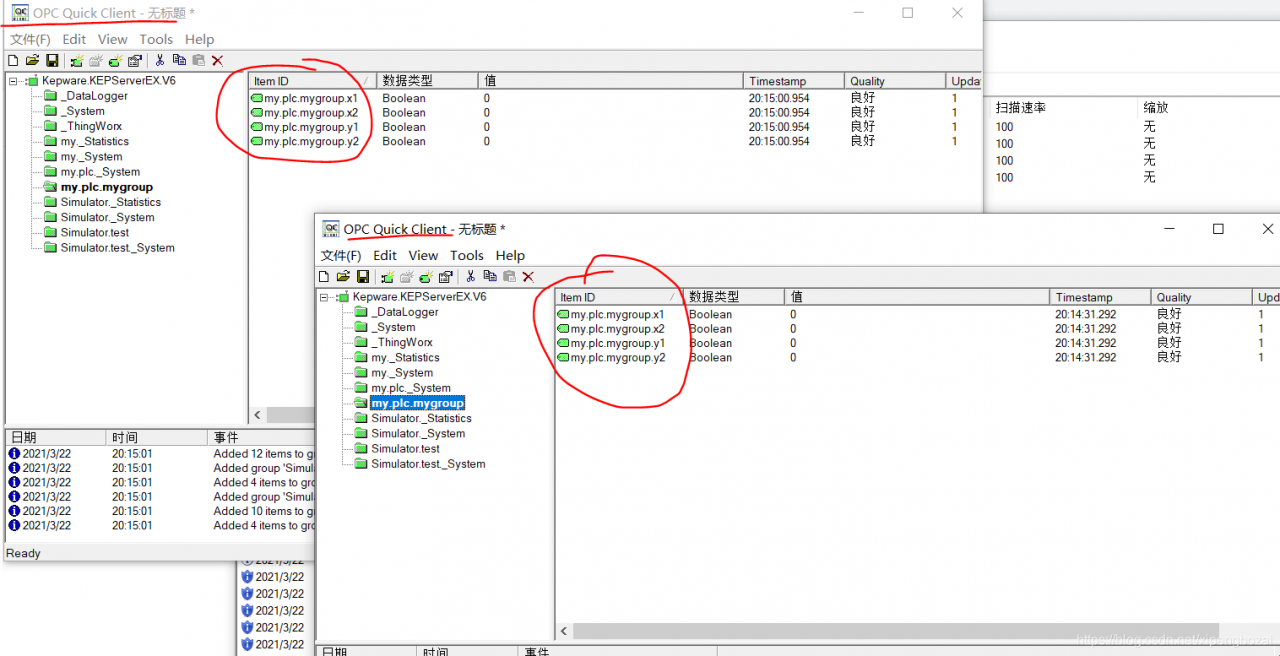Image resolution: width=1280 pixels, height=656 pixels.
Task: Open View menu in front window
Action: point(423,256)
